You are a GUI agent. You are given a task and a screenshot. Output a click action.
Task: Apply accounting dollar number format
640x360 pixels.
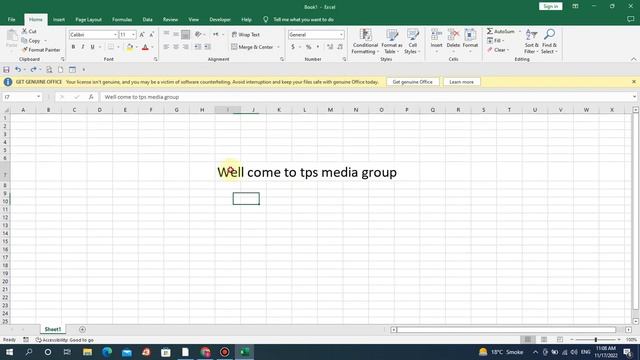click(293, 47)
